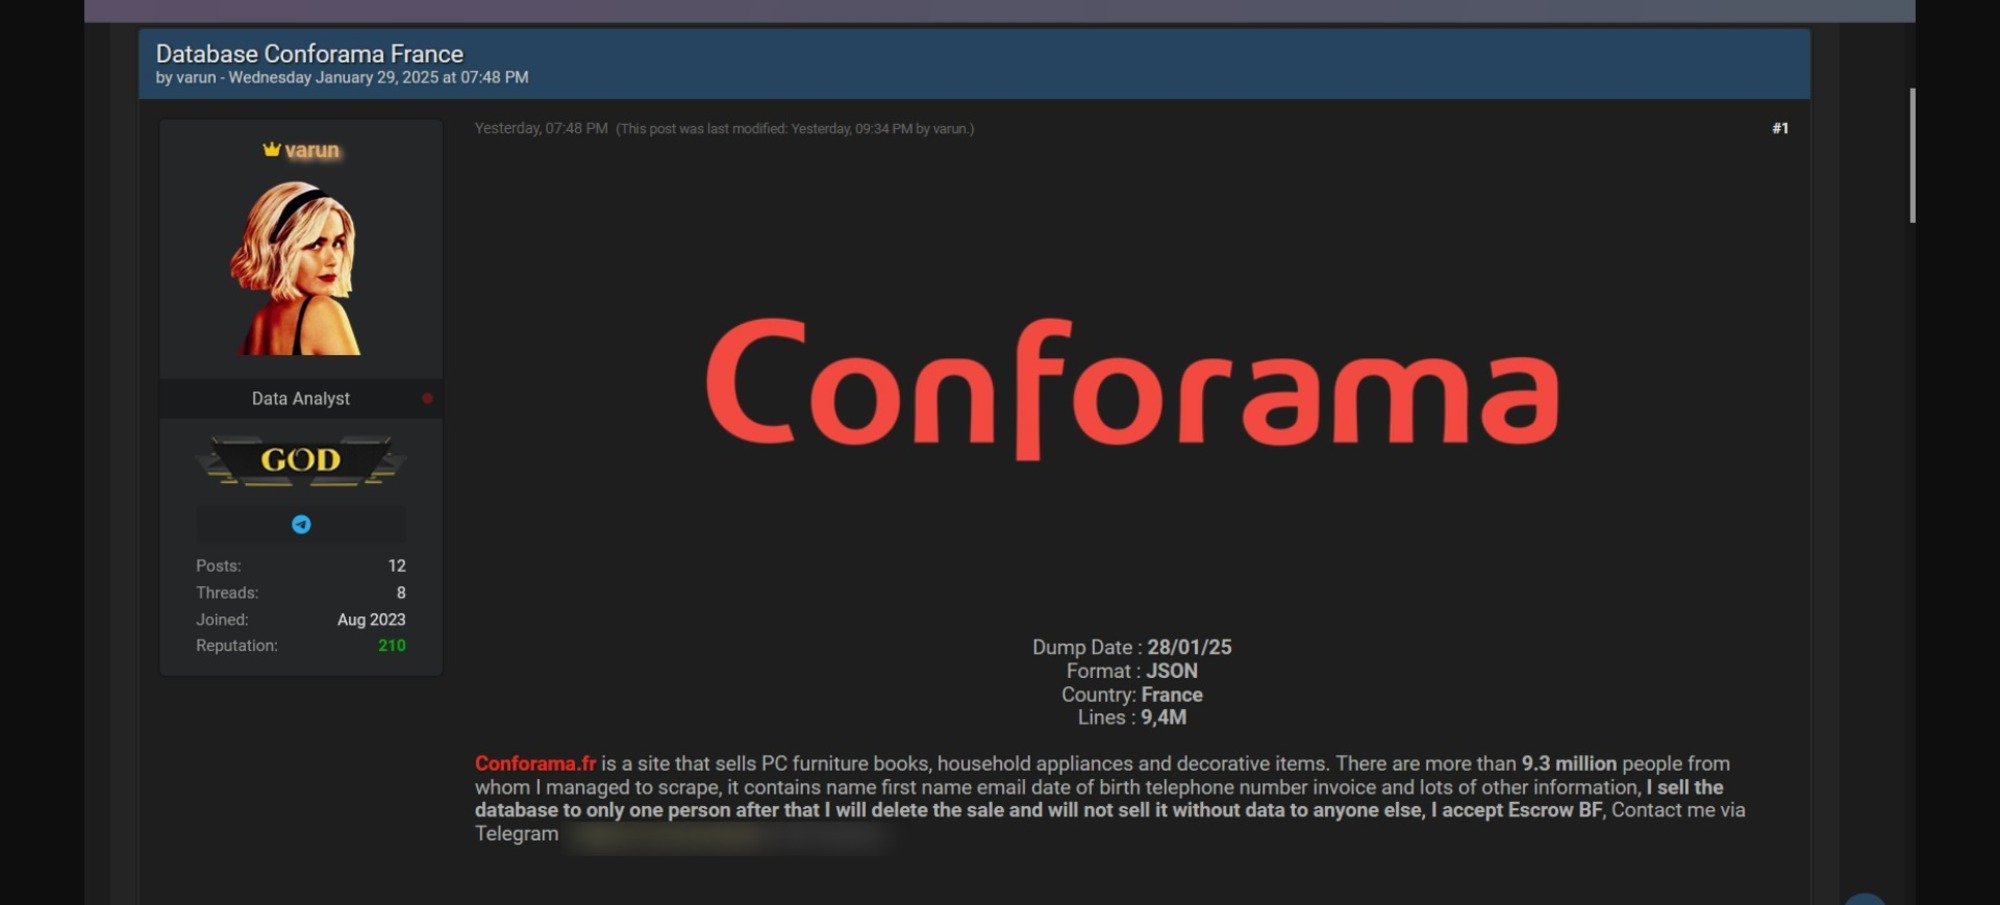2000x905 pixels.
Task: Click the post timestamp Yesterday, 07:48 PM
Action: pyautogui.click(x=541, y=128)
